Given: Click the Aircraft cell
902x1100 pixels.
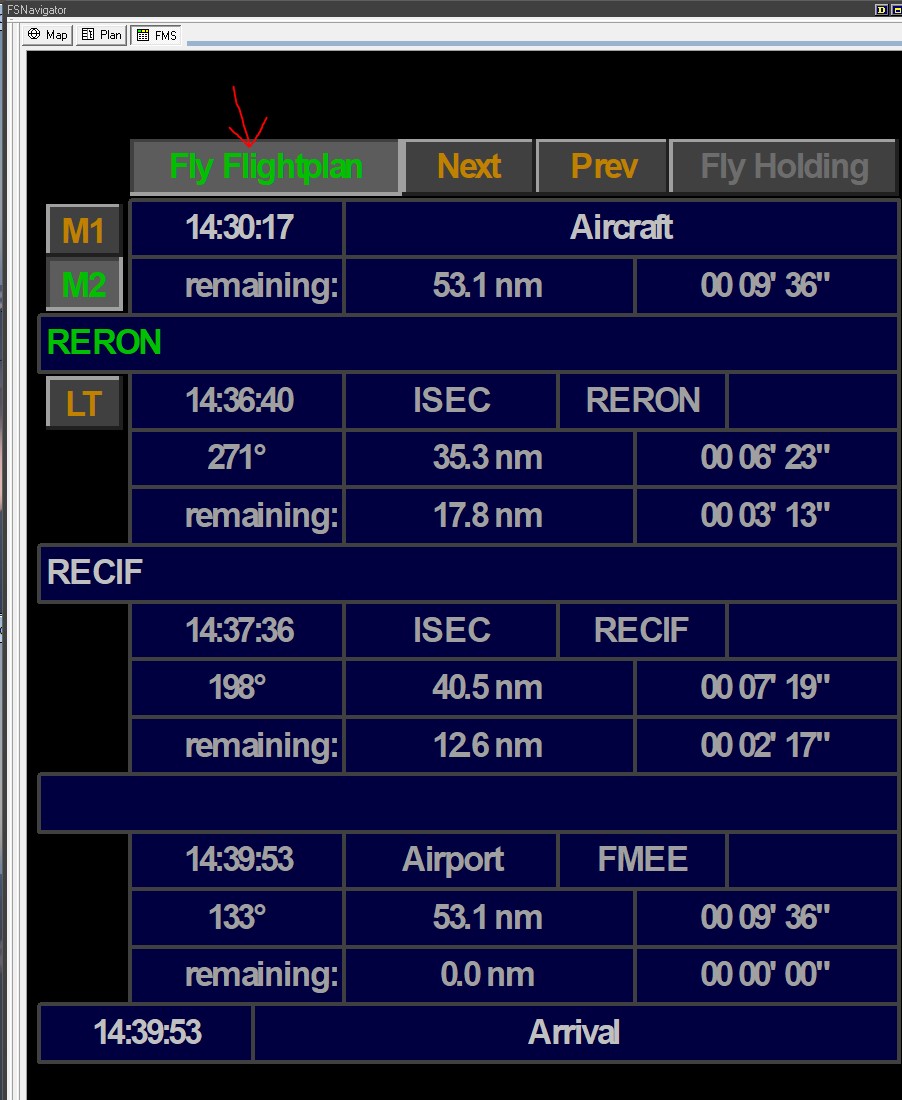Looking at the screenshot, I should 621,228.
